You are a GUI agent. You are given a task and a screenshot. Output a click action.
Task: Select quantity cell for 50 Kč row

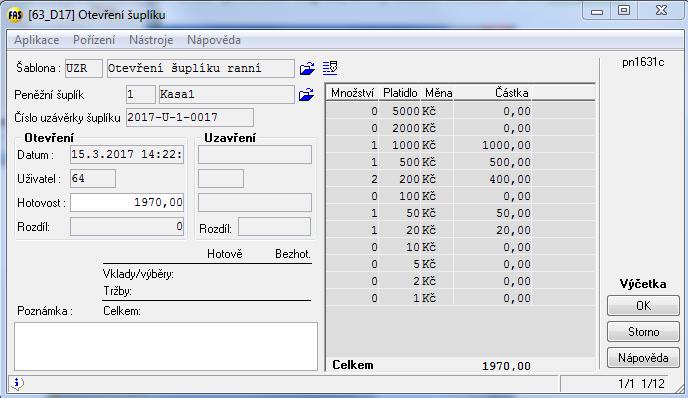tap(352, 213)
